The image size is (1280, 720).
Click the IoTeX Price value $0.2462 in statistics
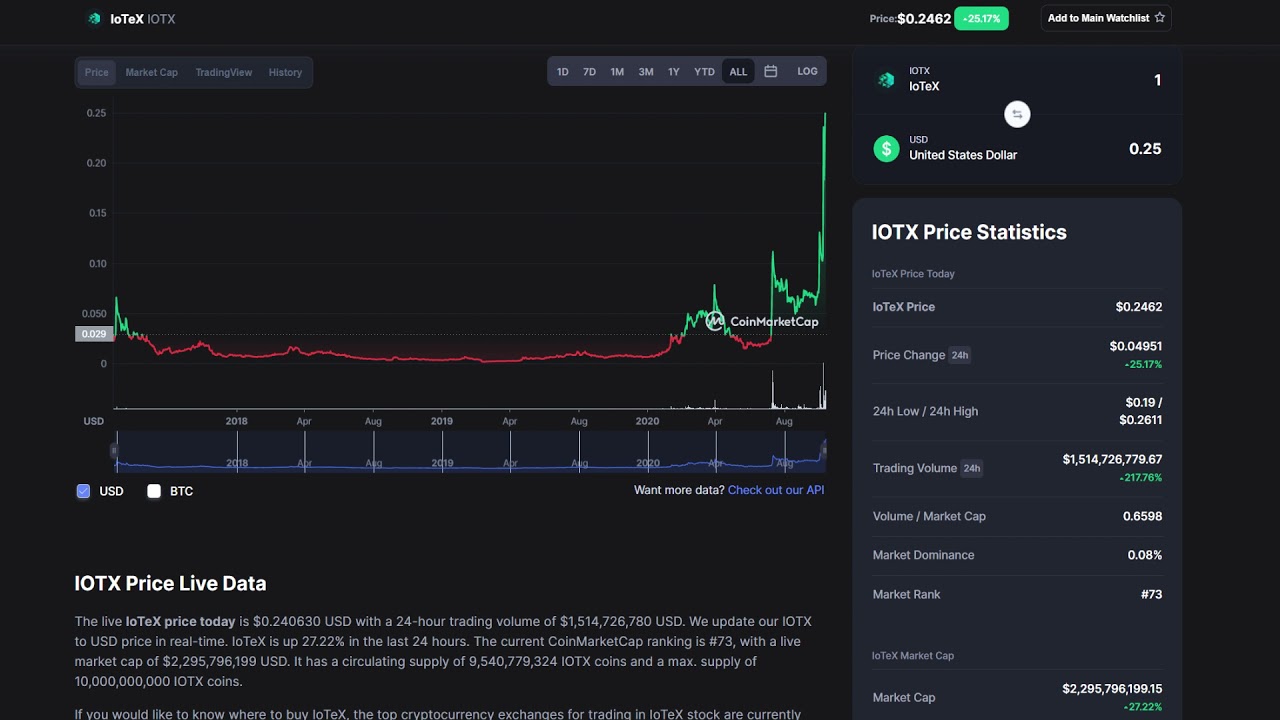pos(1139,307)
